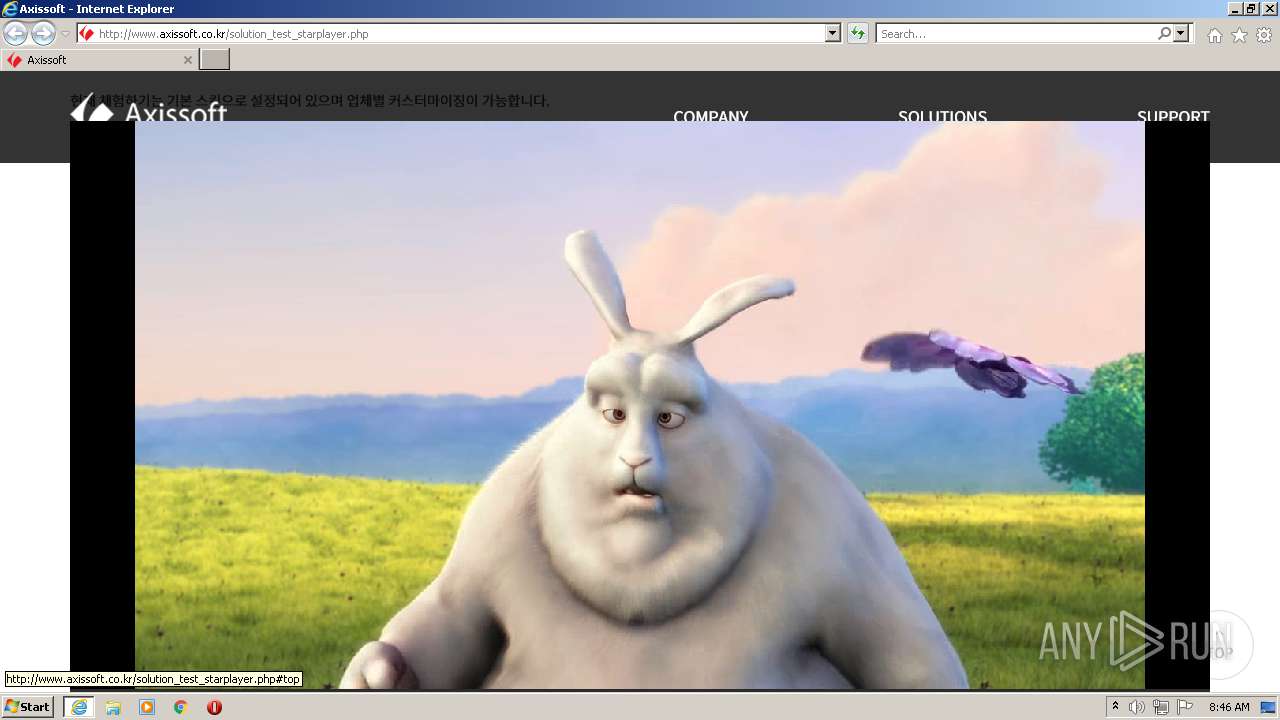Screen dimensions: 1280x720
Task: Go back with the browser Back arrow
Action: [15, 33]
